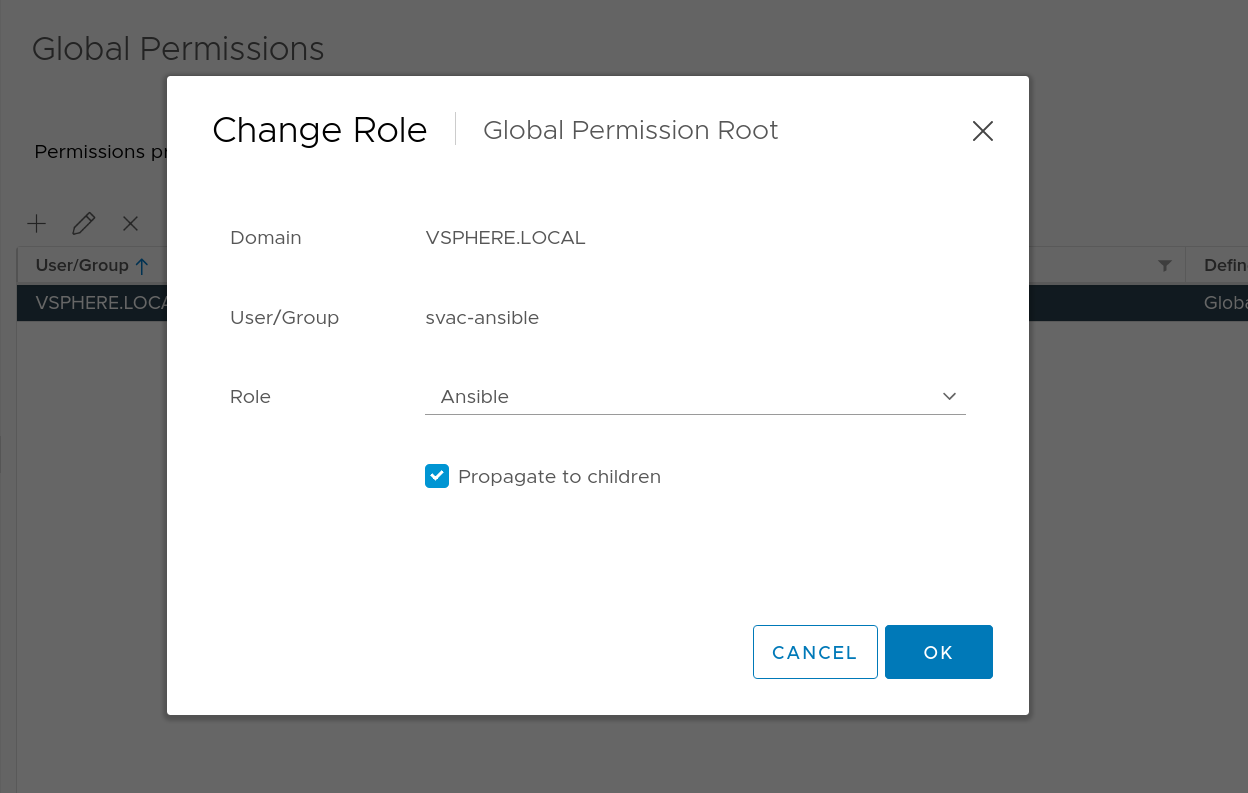1248x793 pixels.
Task: Click the partially hidden 'Defin' column header
Action: coord(1225,265)
